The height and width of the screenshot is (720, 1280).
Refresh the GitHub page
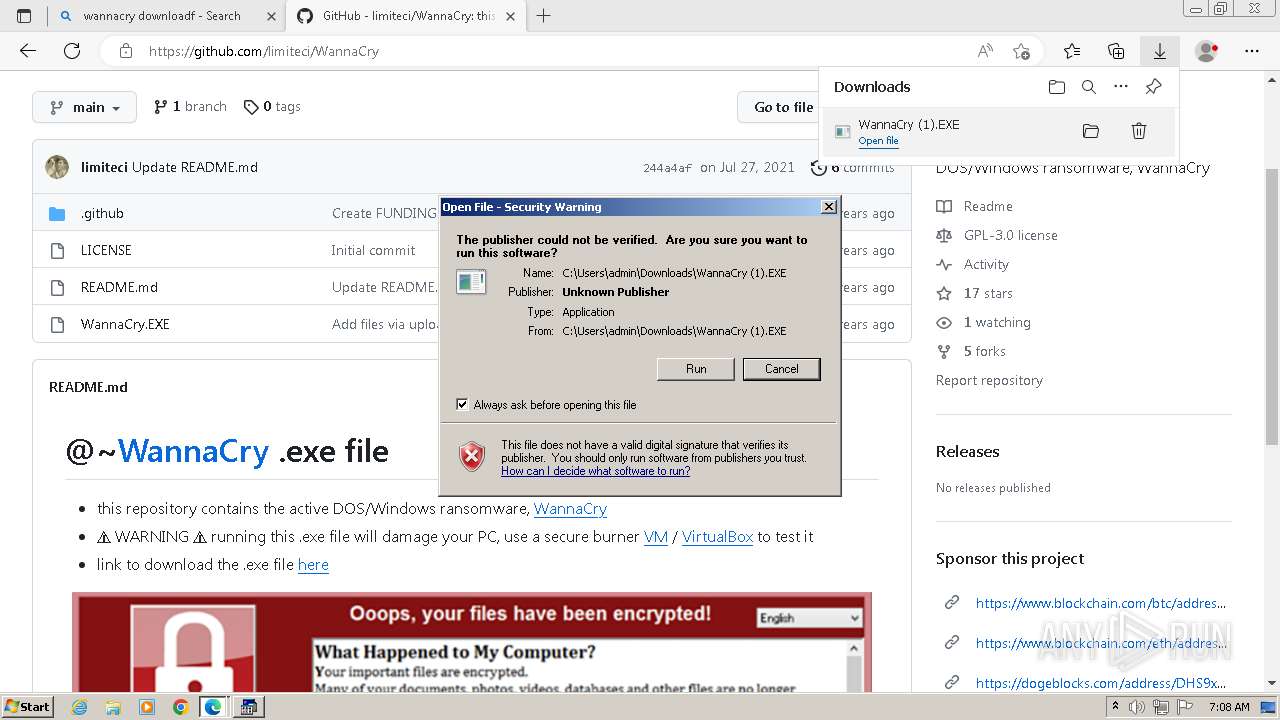click(x=72, y=51)
